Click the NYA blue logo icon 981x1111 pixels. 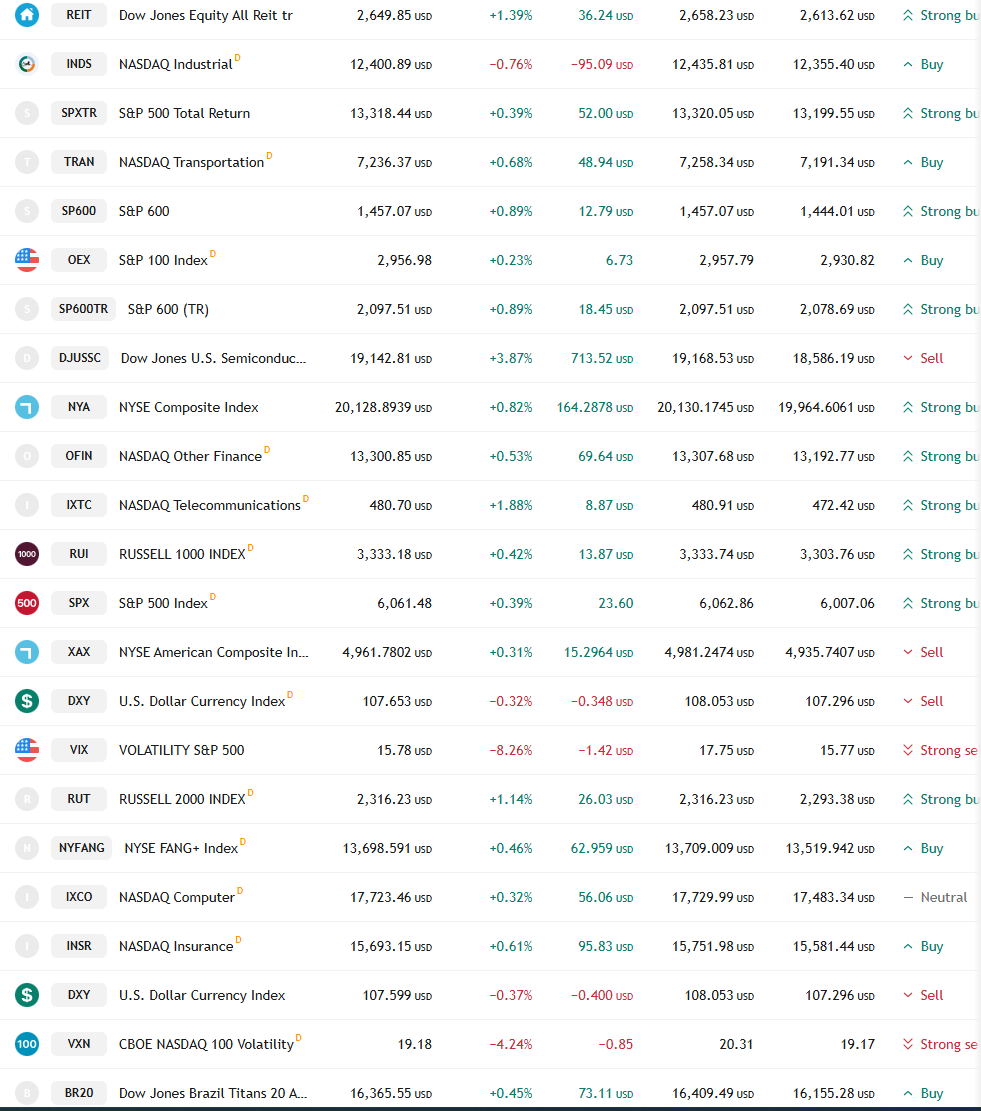pyautogui.click(x=27, y=407)
